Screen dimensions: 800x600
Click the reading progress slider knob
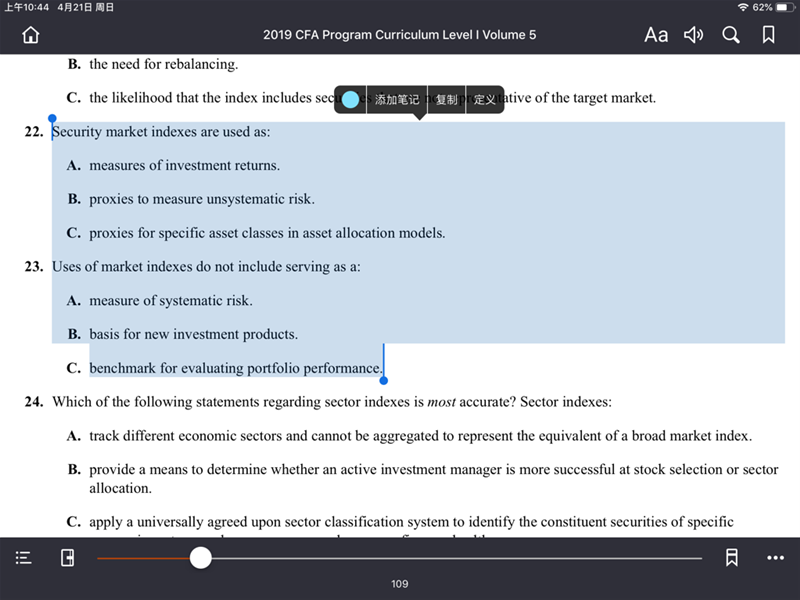[x=201, y=558]
